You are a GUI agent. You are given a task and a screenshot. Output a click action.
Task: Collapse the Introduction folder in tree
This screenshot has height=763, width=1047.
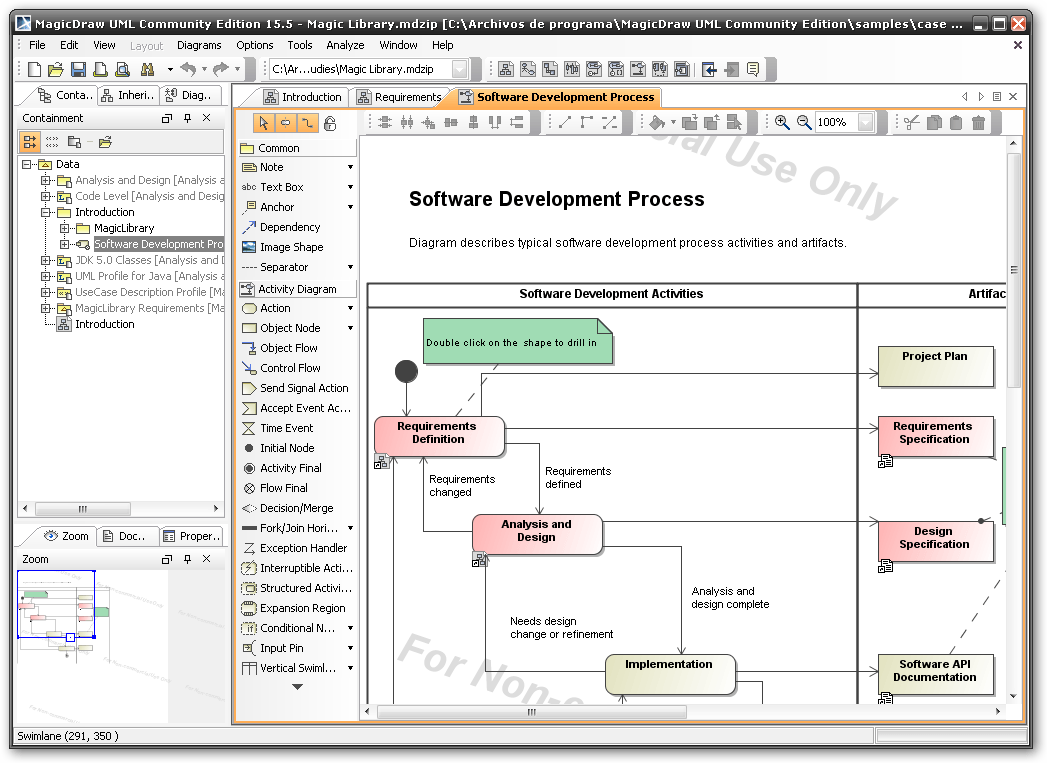pos(46,212)
